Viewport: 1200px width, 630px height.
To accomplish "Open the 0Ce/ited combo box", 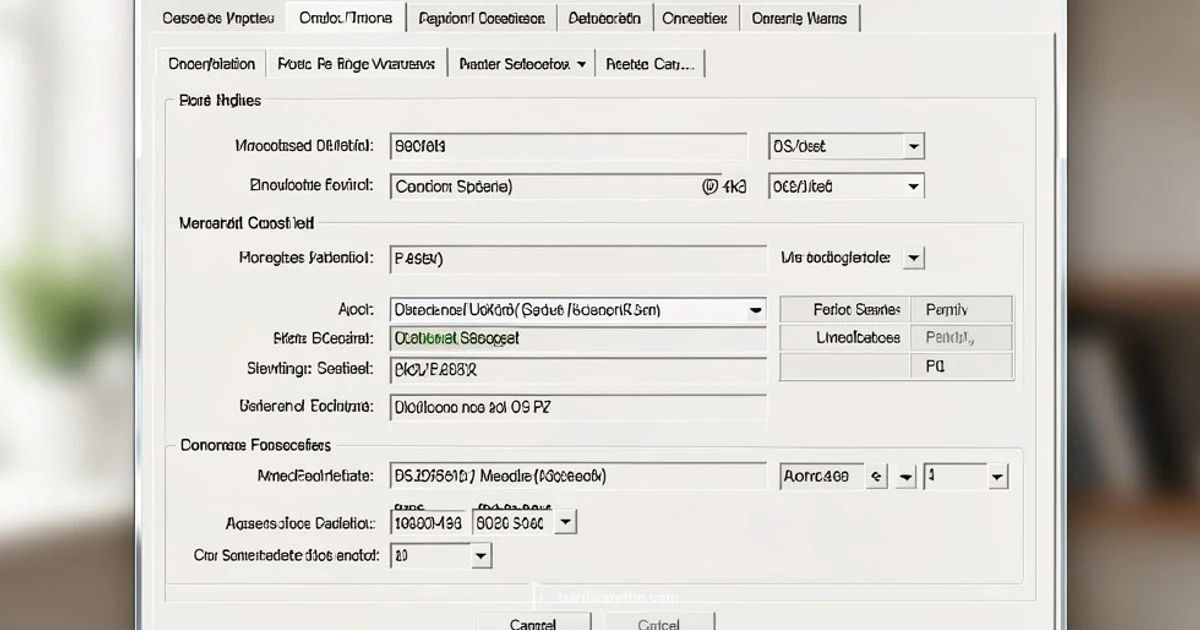I will (x=912, y=187).
